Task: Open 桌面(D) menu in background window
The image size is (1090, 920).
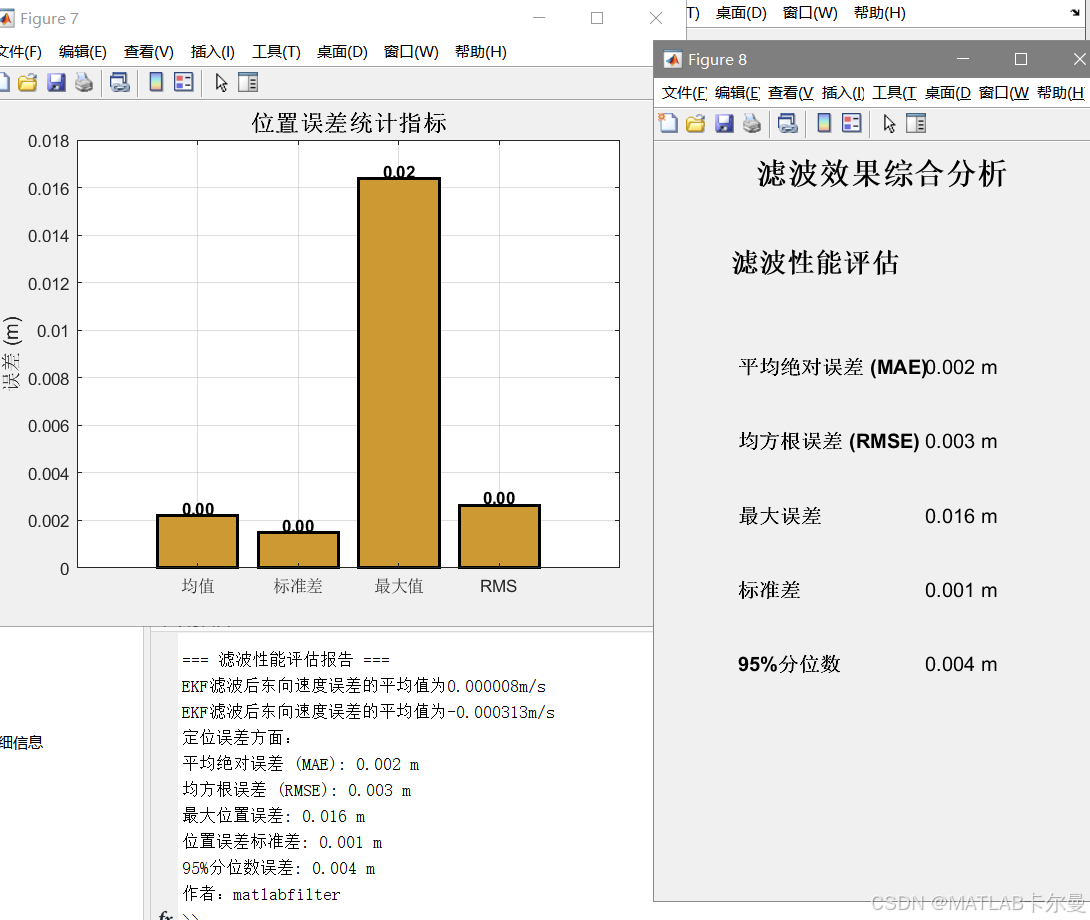Action: 741,13
